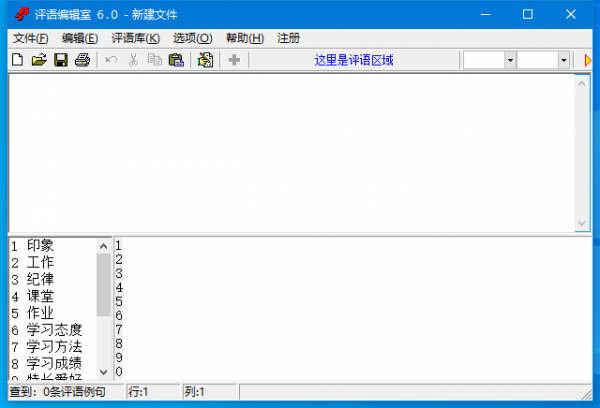Click the window resize grip corner

click(x=587, y=395)
